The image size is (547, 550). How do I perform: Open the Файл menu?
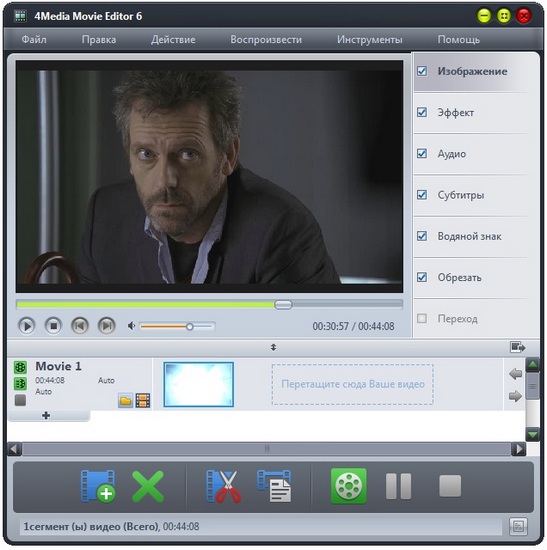point(34,39)
